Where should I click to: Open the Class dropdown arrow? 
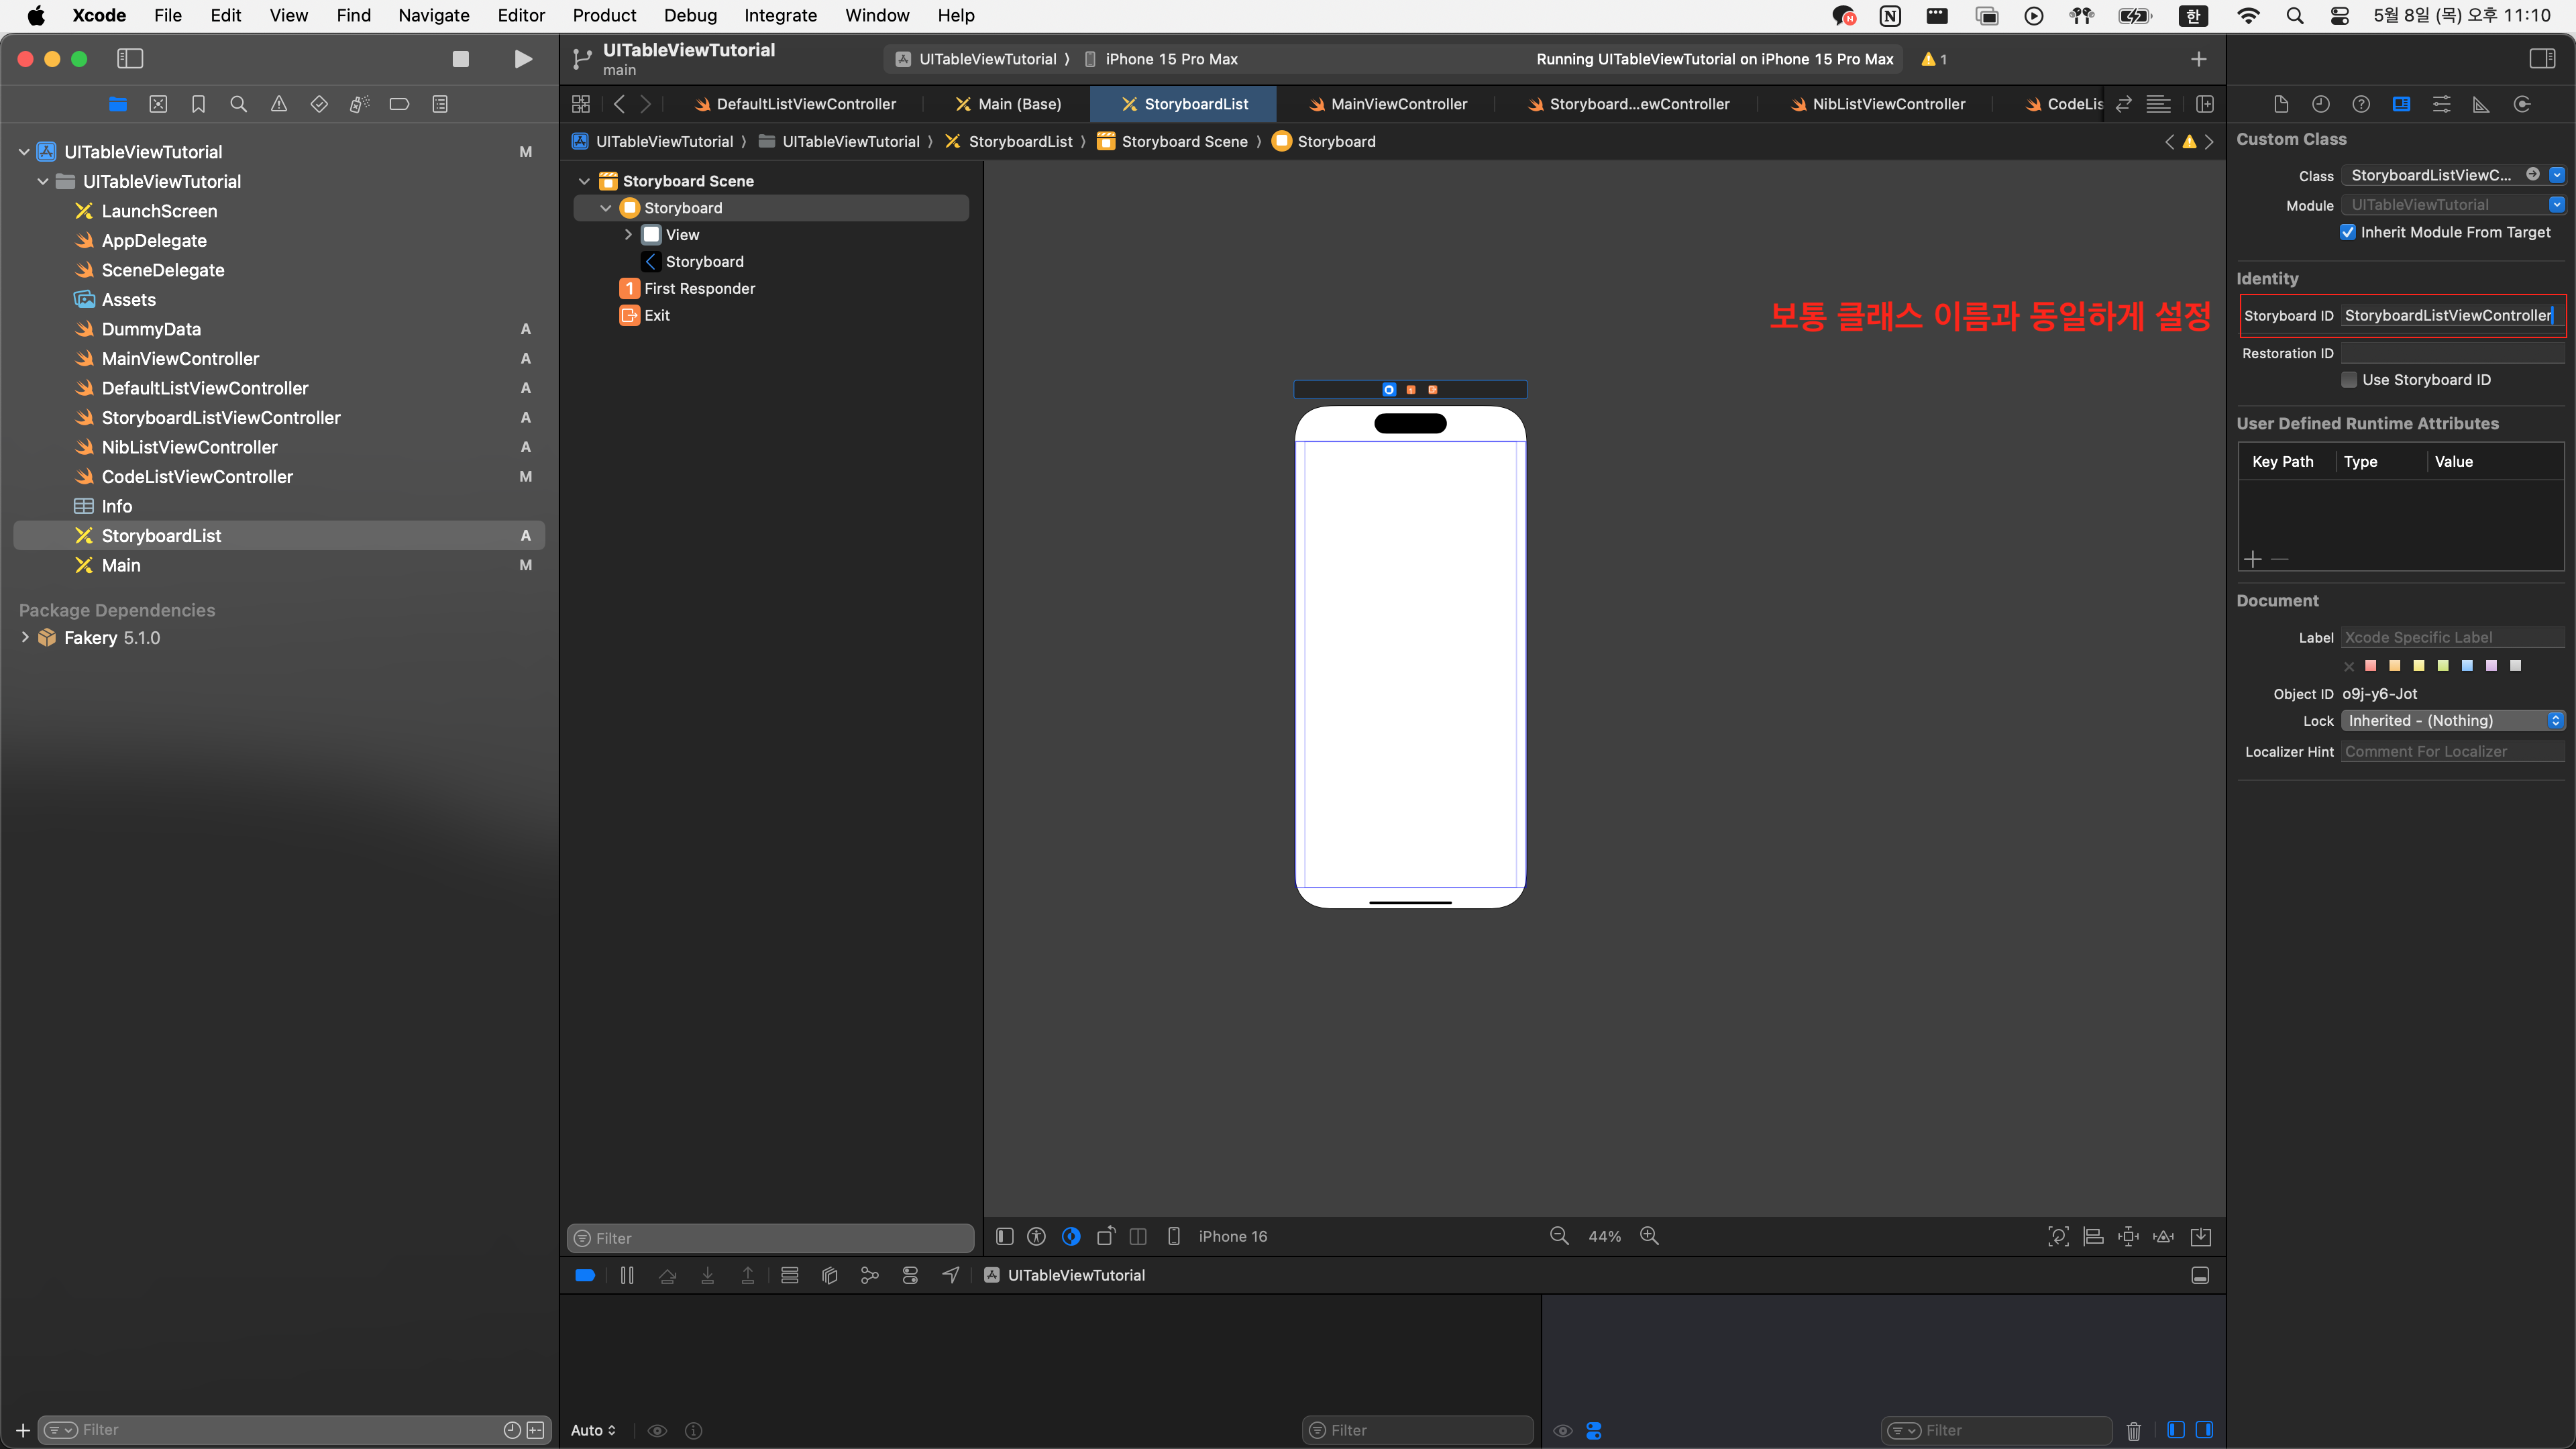[x=2556, y=175]
